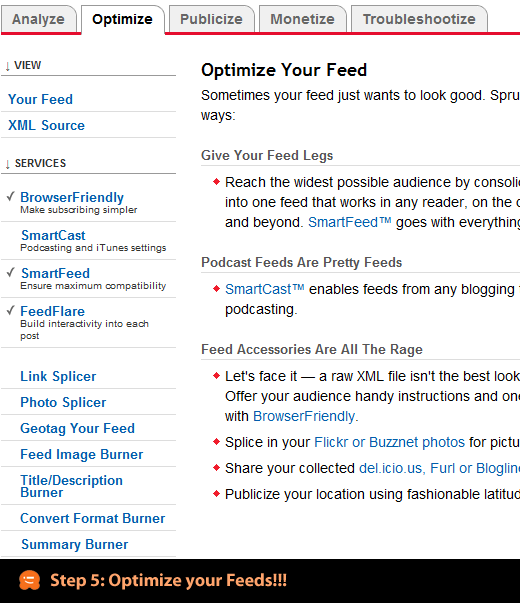Open Link Splicer service
This screenshot has width=520, height=603.
[x=58, y=376]
